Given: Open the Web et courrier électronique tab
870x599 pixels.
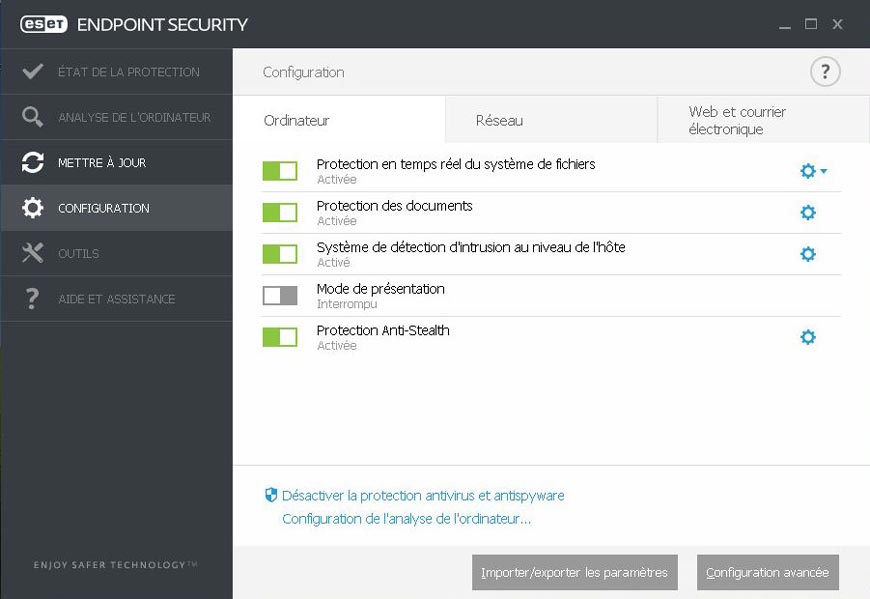Looking at the screenshot, I should point(738,121).
